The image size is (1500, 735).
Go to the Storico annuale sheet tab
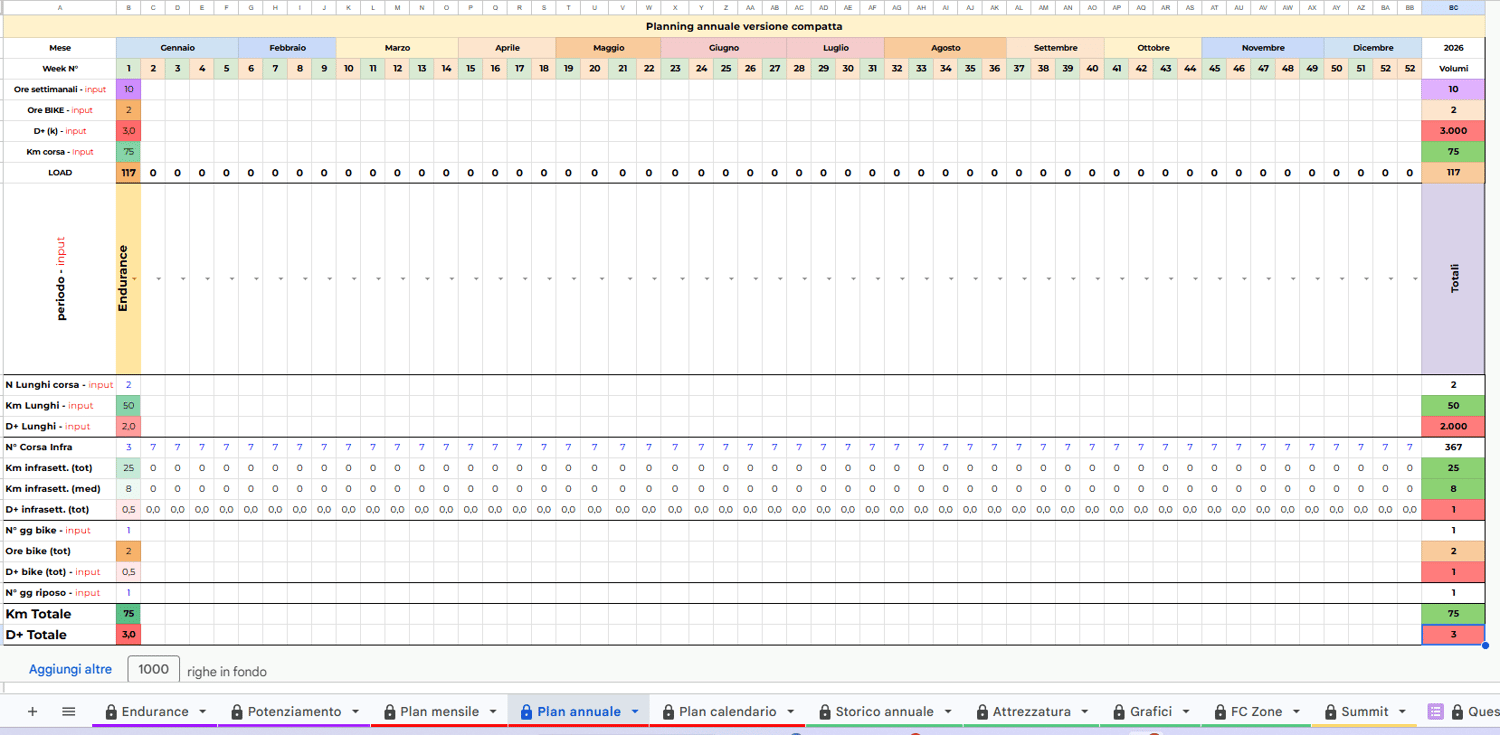884,711
